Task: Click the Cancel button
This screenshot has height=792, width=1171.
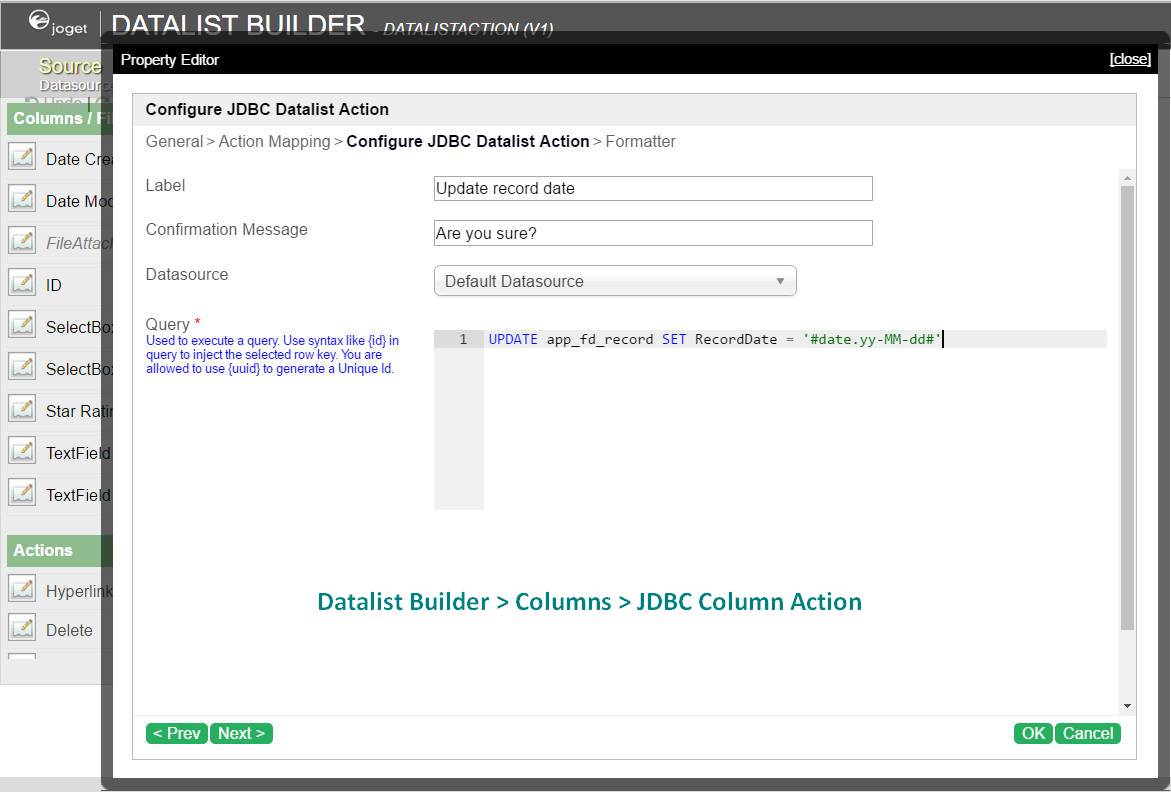Action: [x=1088, y=733]
